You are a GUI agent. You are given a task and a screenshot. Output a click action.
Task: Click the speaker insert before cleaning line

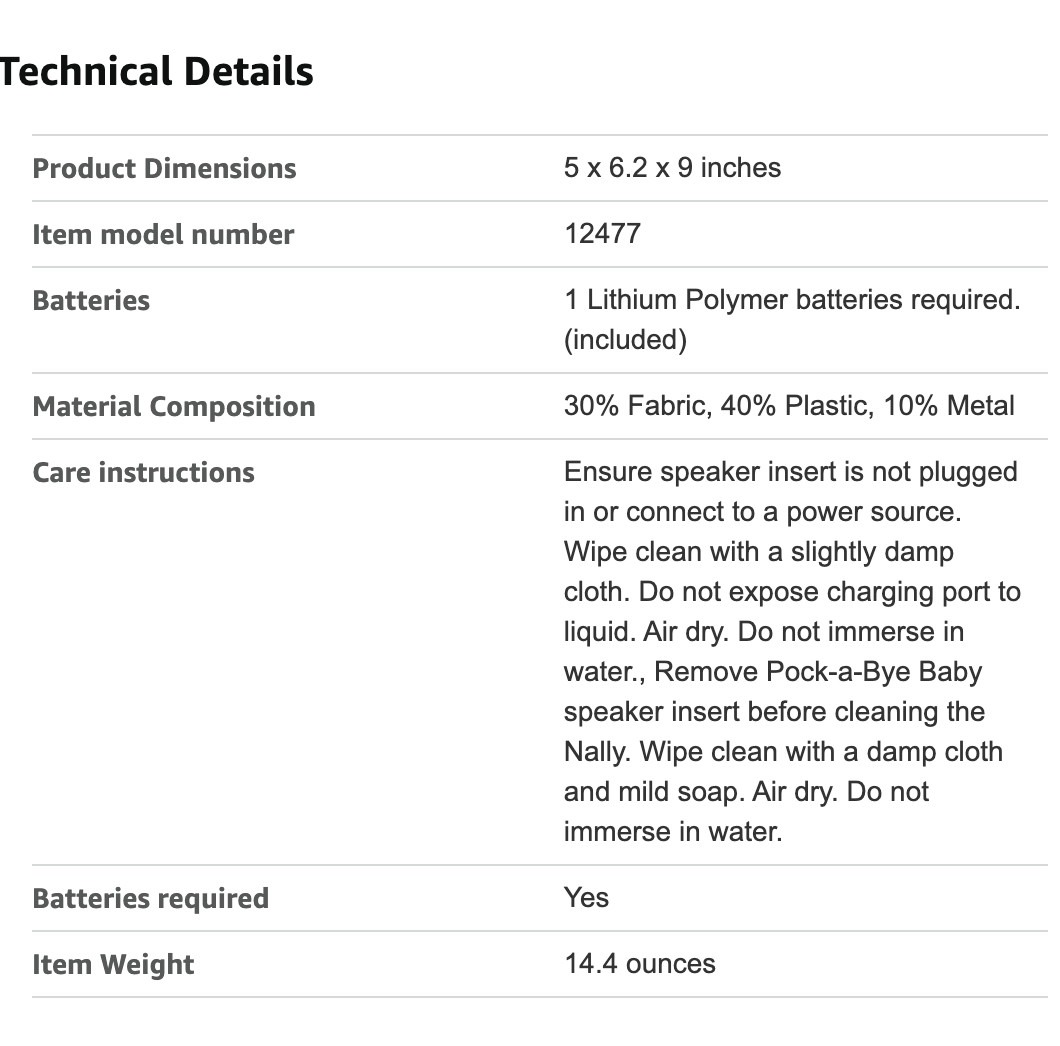(774, 712)
